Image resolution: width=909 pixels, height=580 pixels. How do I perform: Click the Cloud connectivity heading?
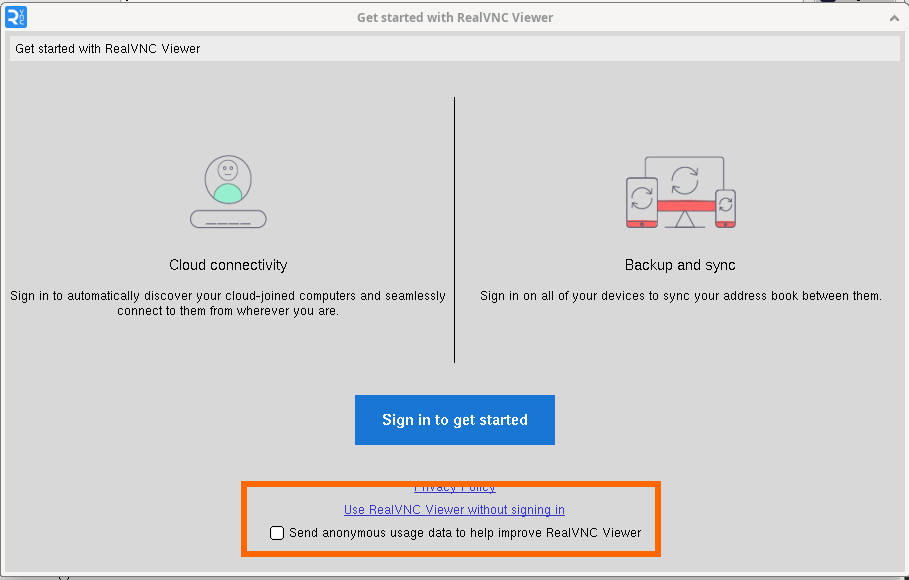pyautogui.click(x=228, y=265)
